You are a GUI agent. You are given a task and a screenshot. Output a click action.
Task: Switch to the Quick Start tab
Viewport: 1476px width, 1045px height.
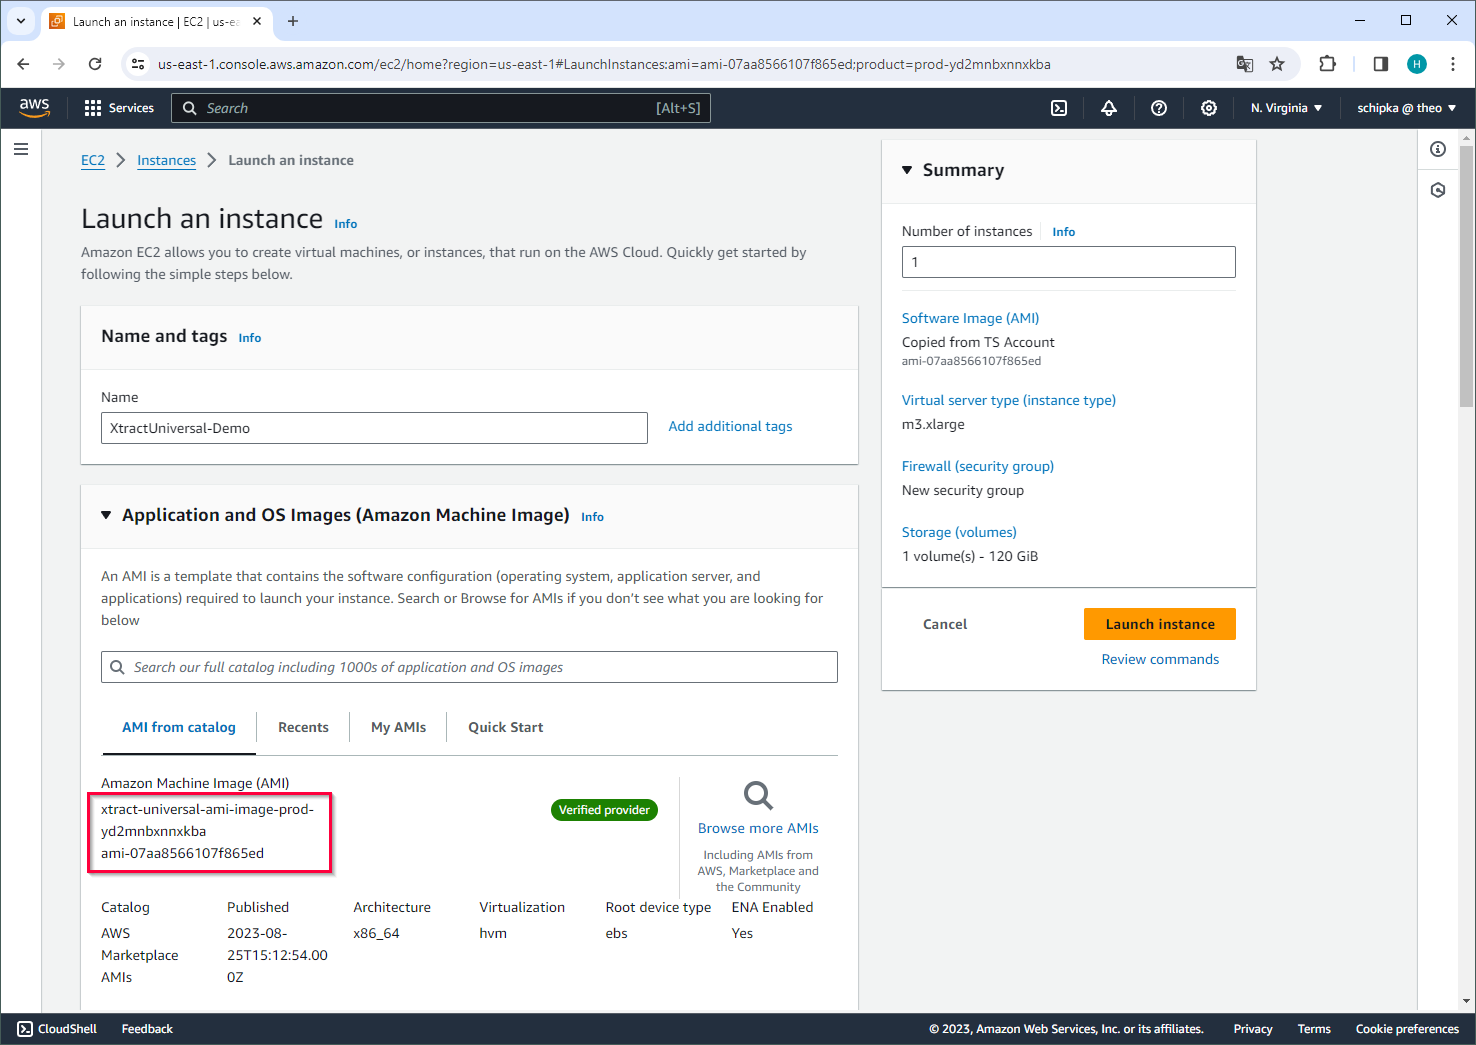pos(505,727)
